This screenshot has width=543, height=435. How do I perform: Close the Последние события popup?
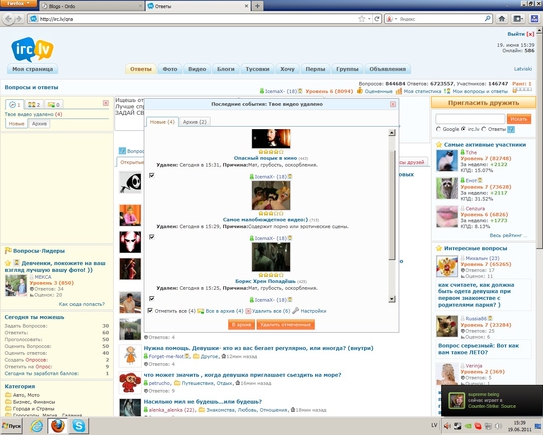[393, 104]
